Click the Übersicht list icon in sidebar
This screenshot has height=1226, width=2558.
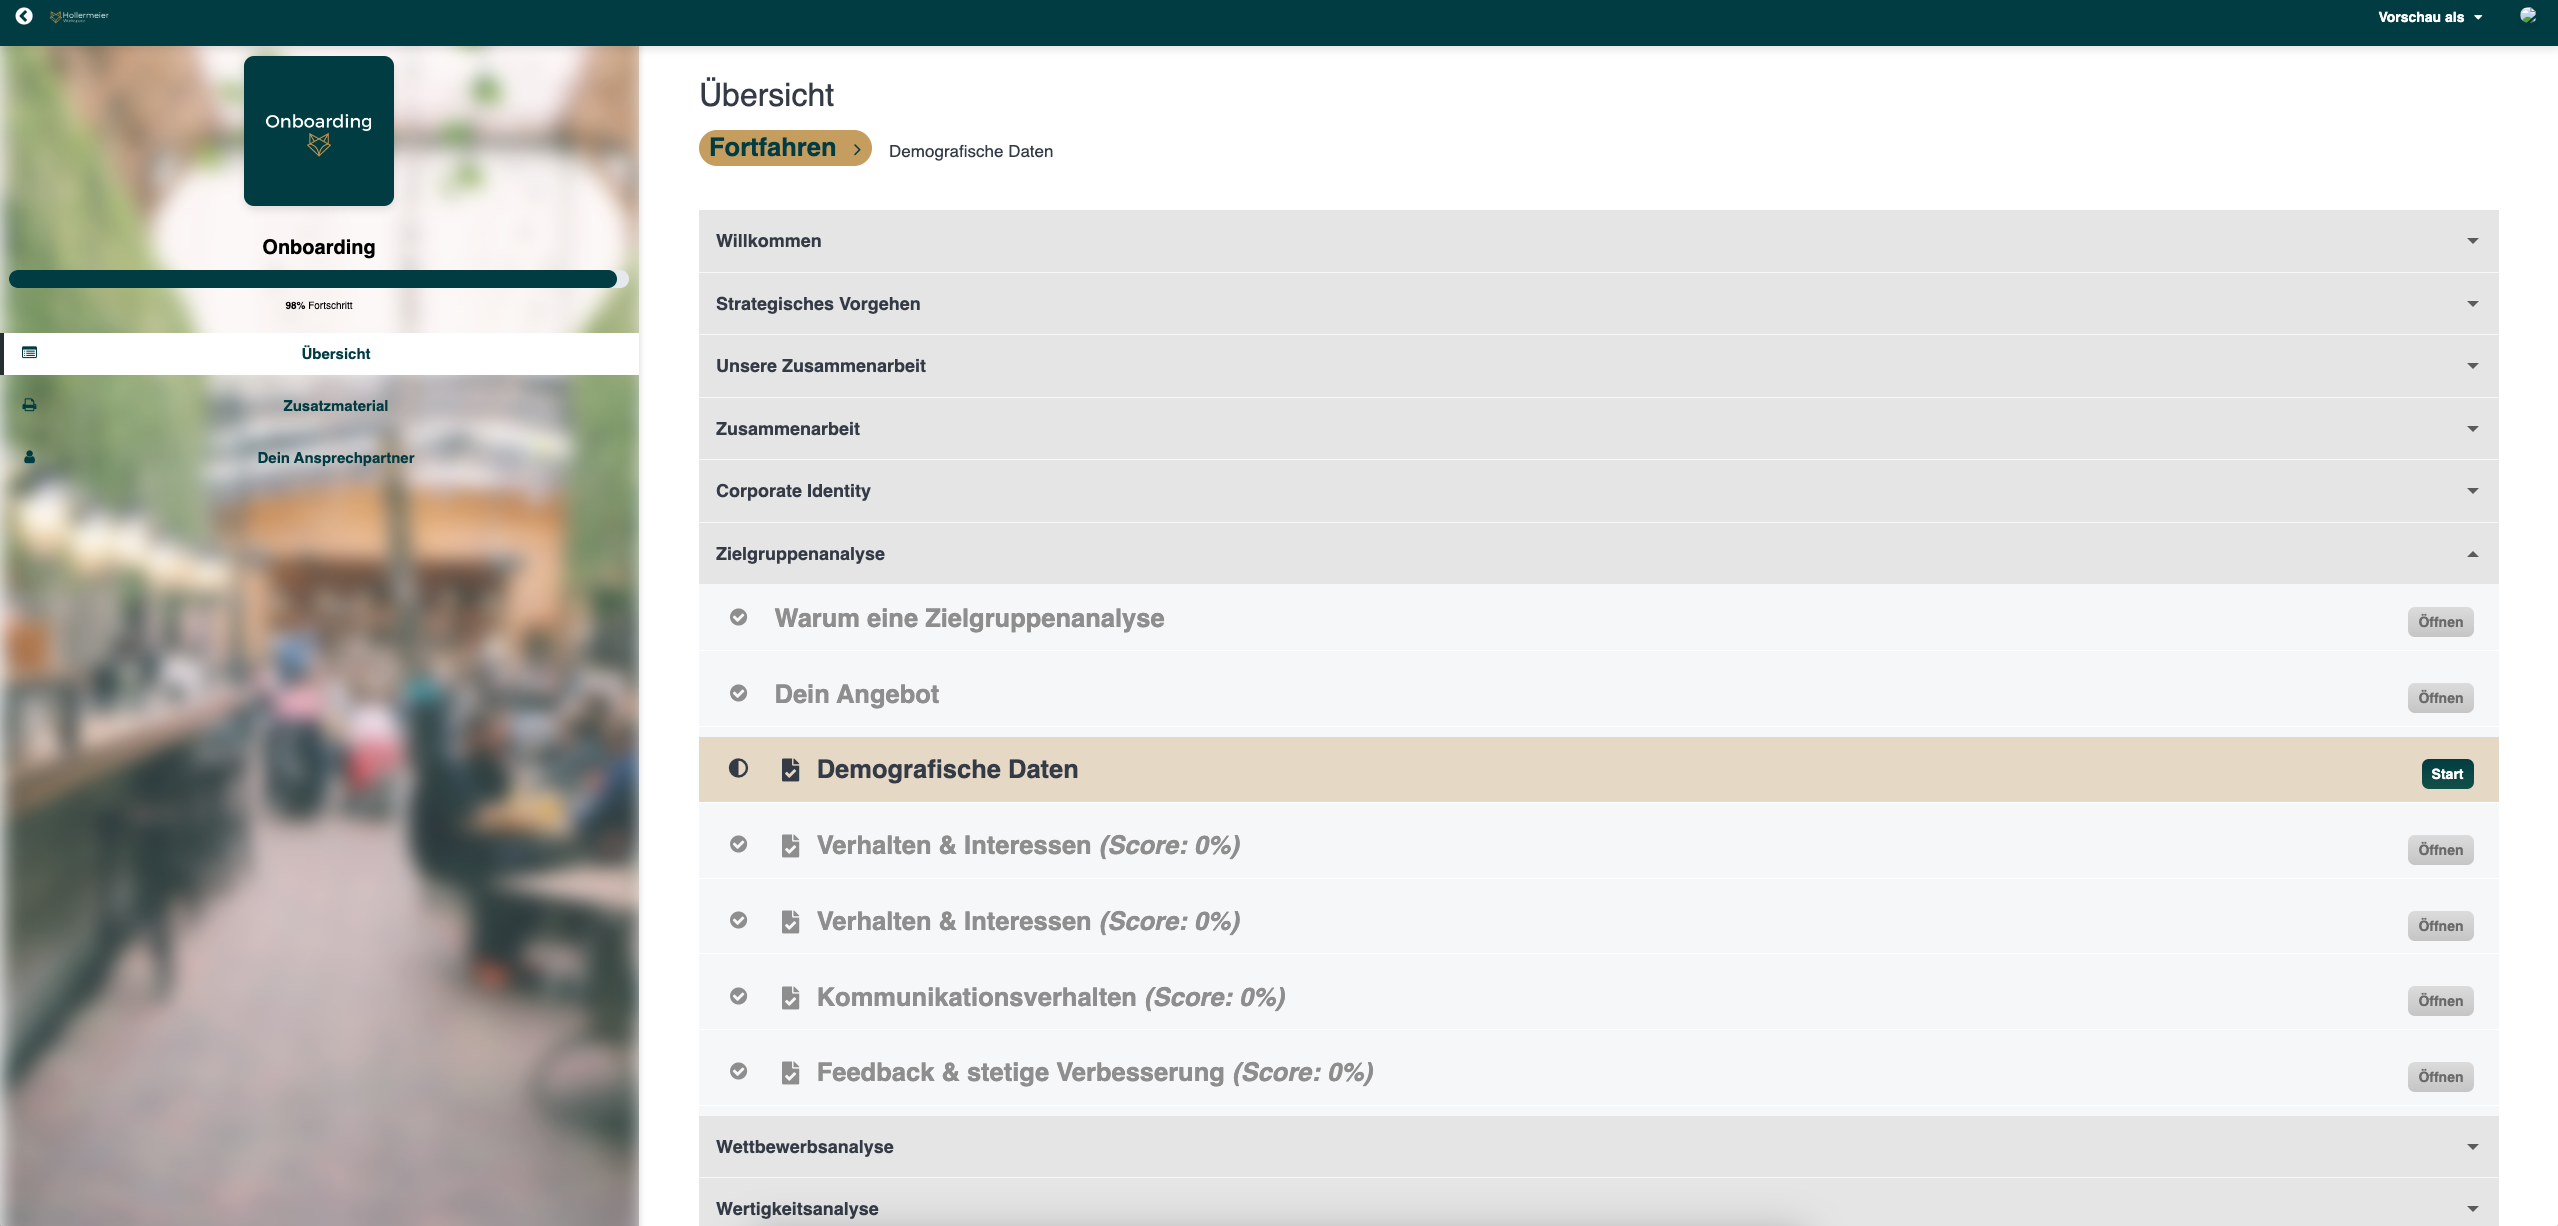click(30, 353)
